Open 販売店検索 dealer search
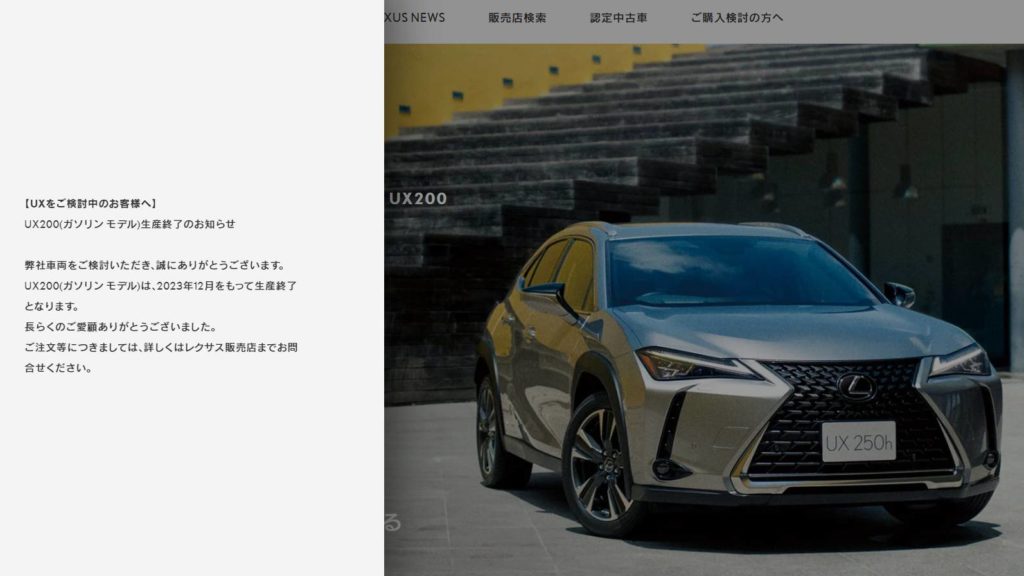The width and height of the screenshot is (1024, 576). [517, 18]
